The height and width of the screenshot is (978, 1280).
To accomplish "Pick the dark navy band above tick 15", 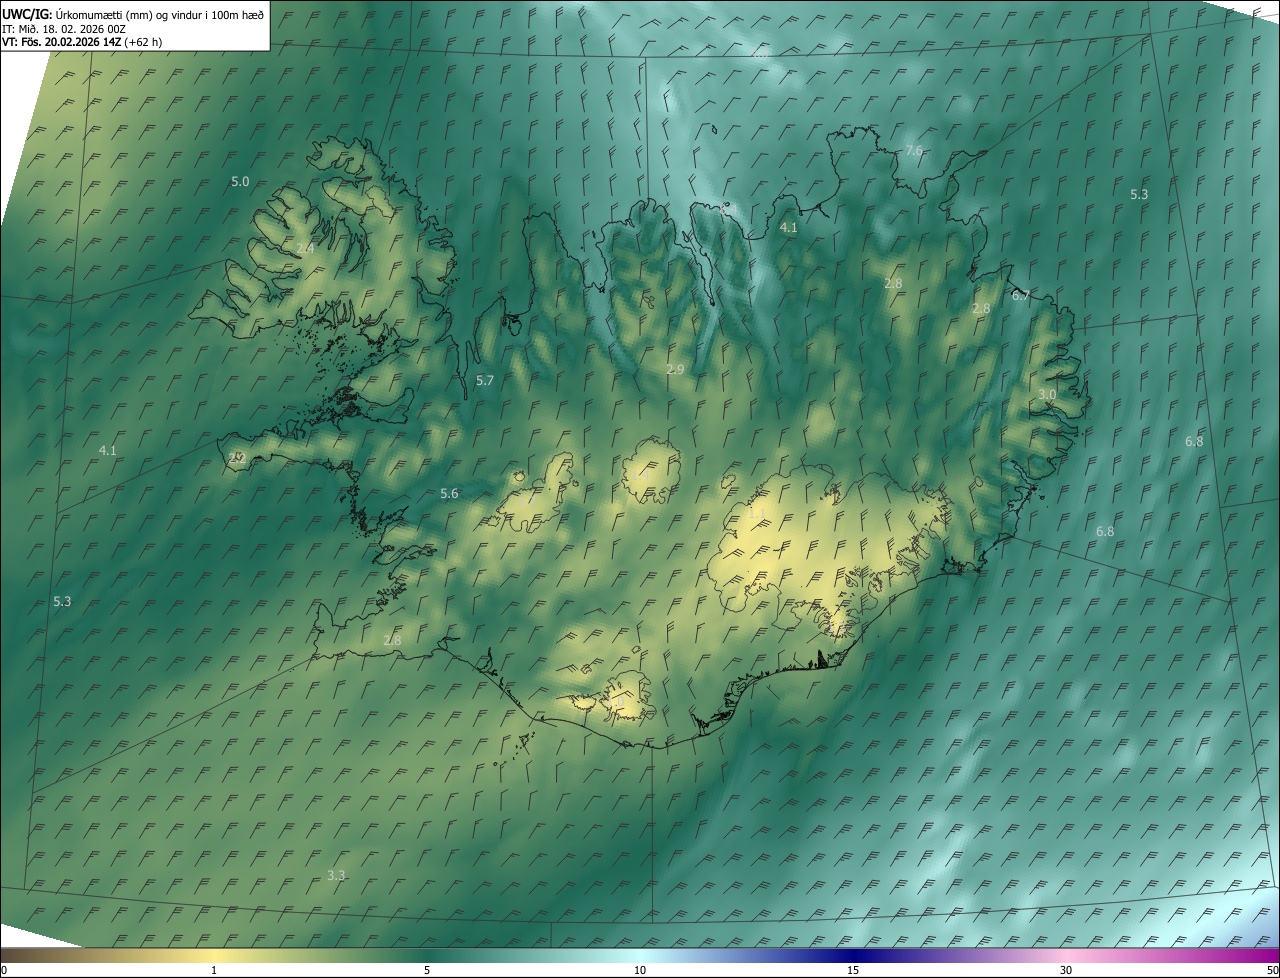I will tap(853, 956).
